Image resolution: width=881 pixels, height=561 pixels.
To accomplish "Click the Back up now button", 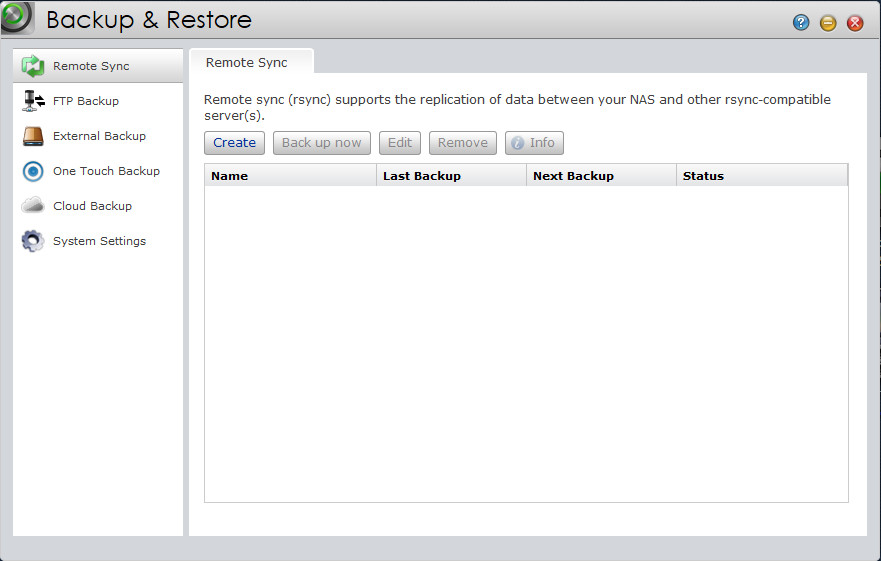I will (x=321, y=143).
